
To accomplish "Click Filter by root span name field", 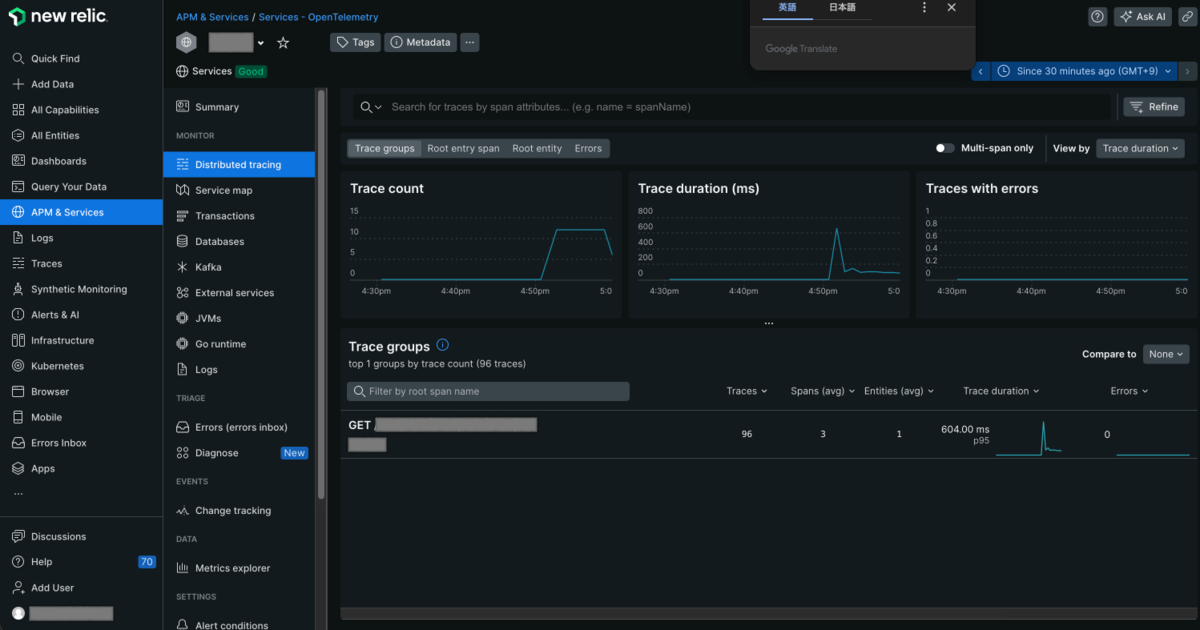I will pyautogui.click(x=488, y=392).
